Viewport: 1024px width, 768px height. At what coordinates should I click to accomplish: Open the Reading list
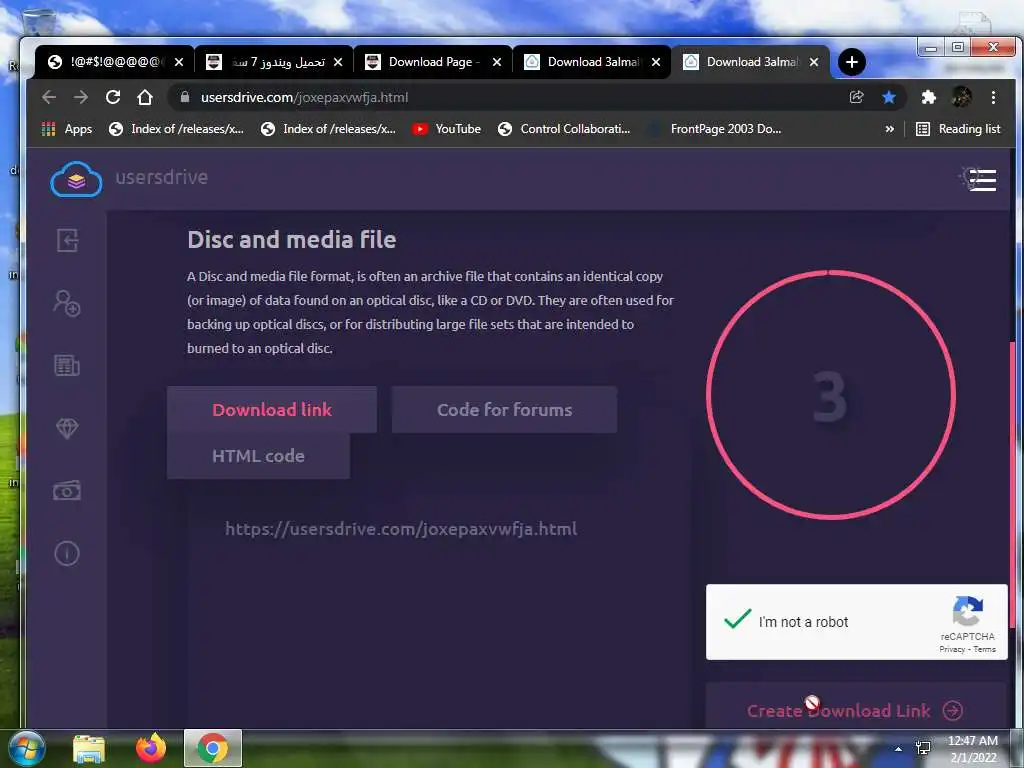coord(958,129)
